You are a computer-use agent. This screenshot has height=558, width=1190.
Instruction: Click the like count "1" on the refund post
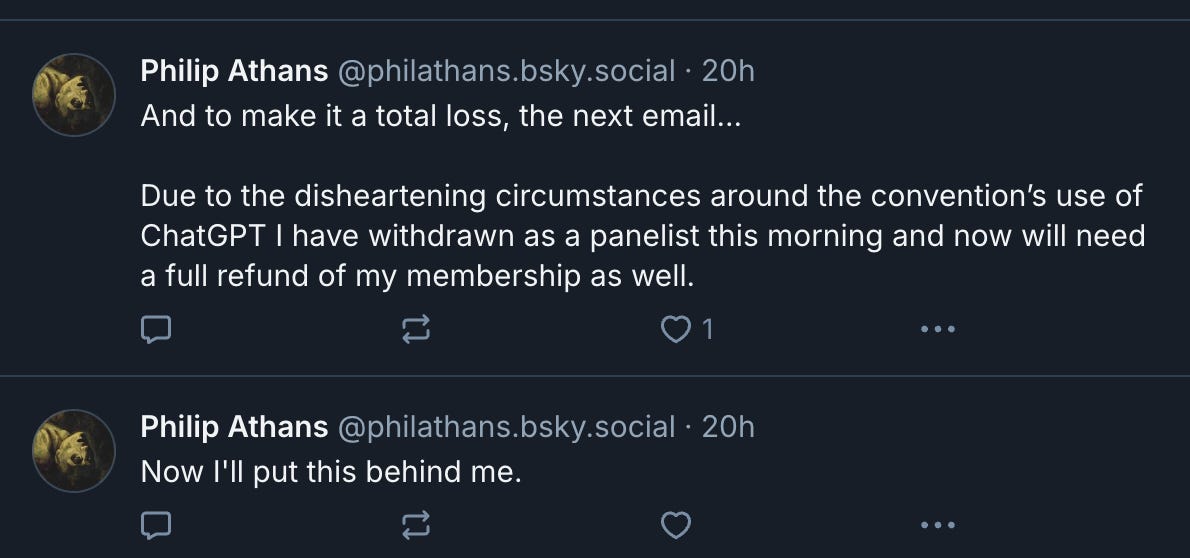click(x=708, y=329)
